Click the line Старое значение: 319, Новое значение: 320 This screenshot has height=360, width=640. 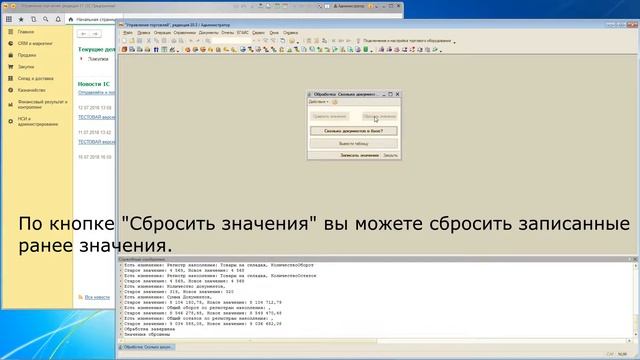[179, 292]
